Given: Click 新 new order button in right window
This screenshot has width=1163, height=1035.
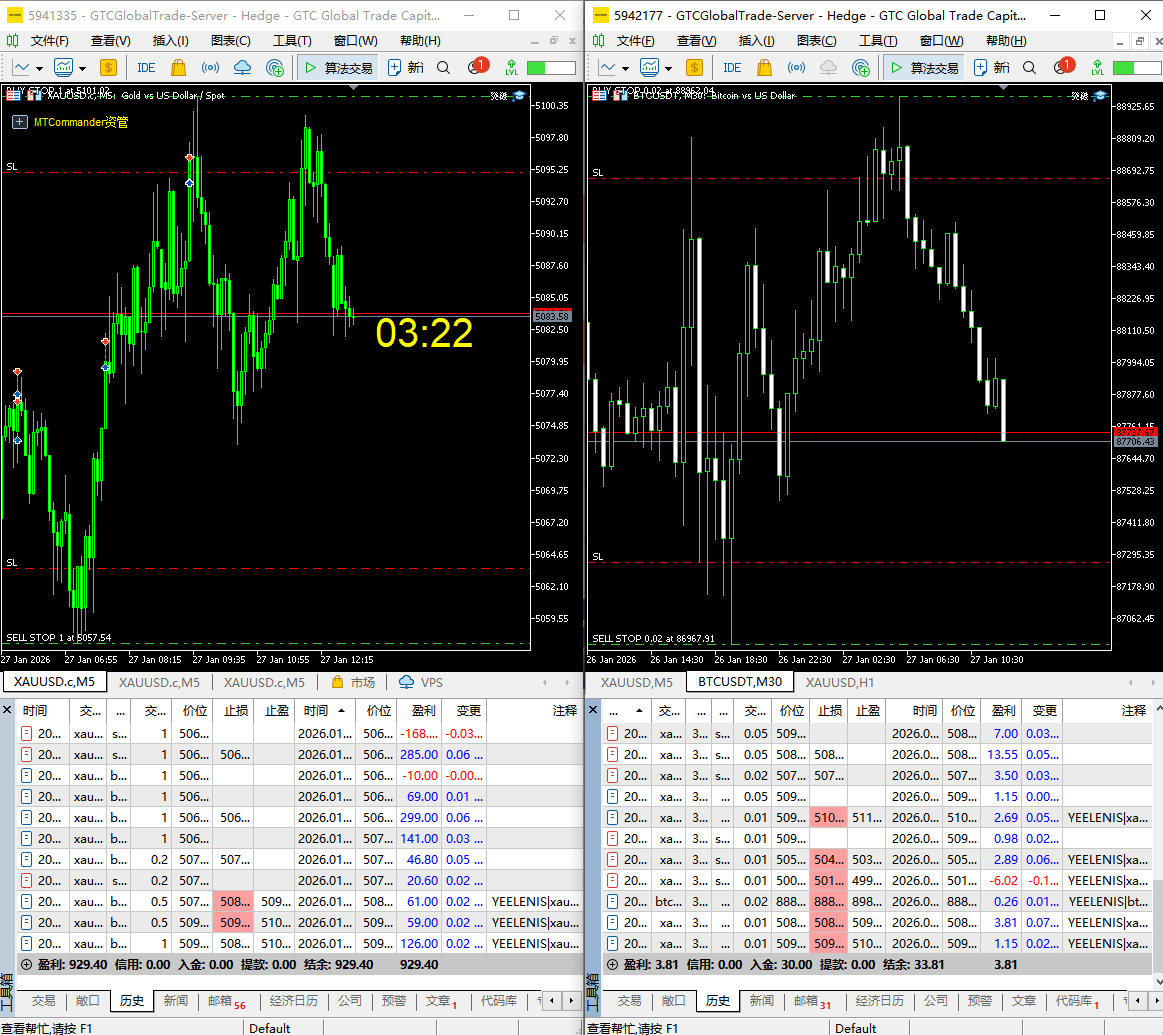Looking at the screenshot, I should pos(992,68).
